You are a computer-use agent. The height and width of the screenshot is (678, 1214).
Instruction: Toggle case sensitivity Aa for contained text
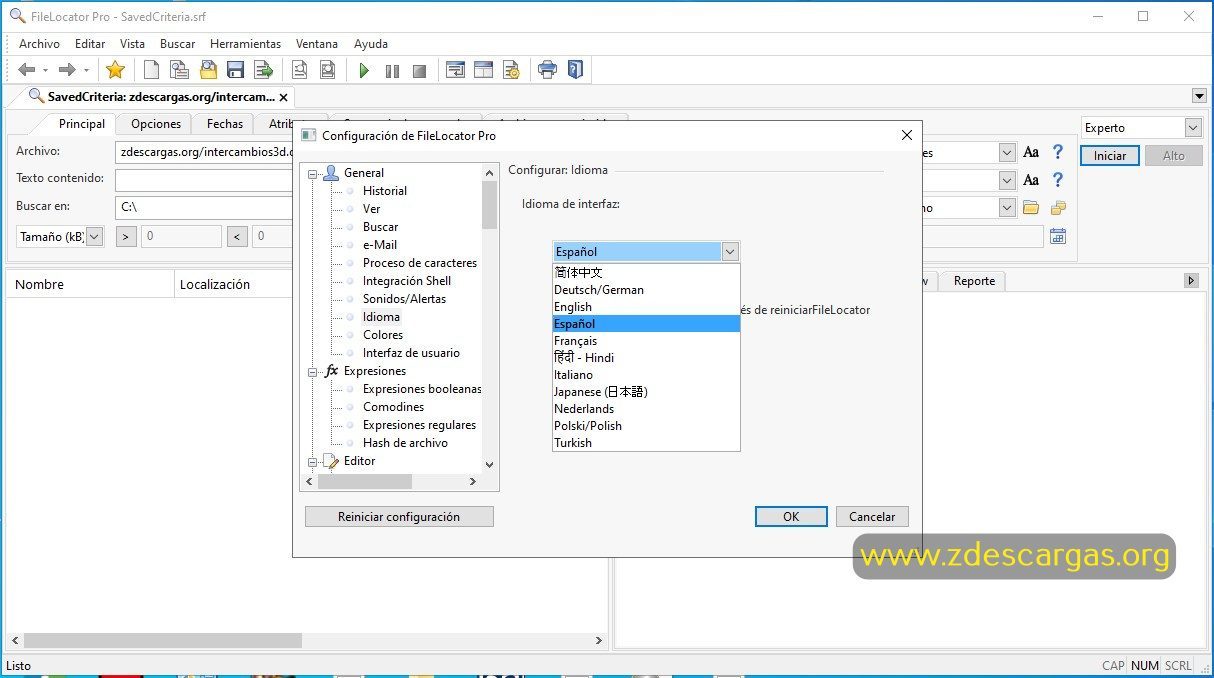(x=1031, y=180)
